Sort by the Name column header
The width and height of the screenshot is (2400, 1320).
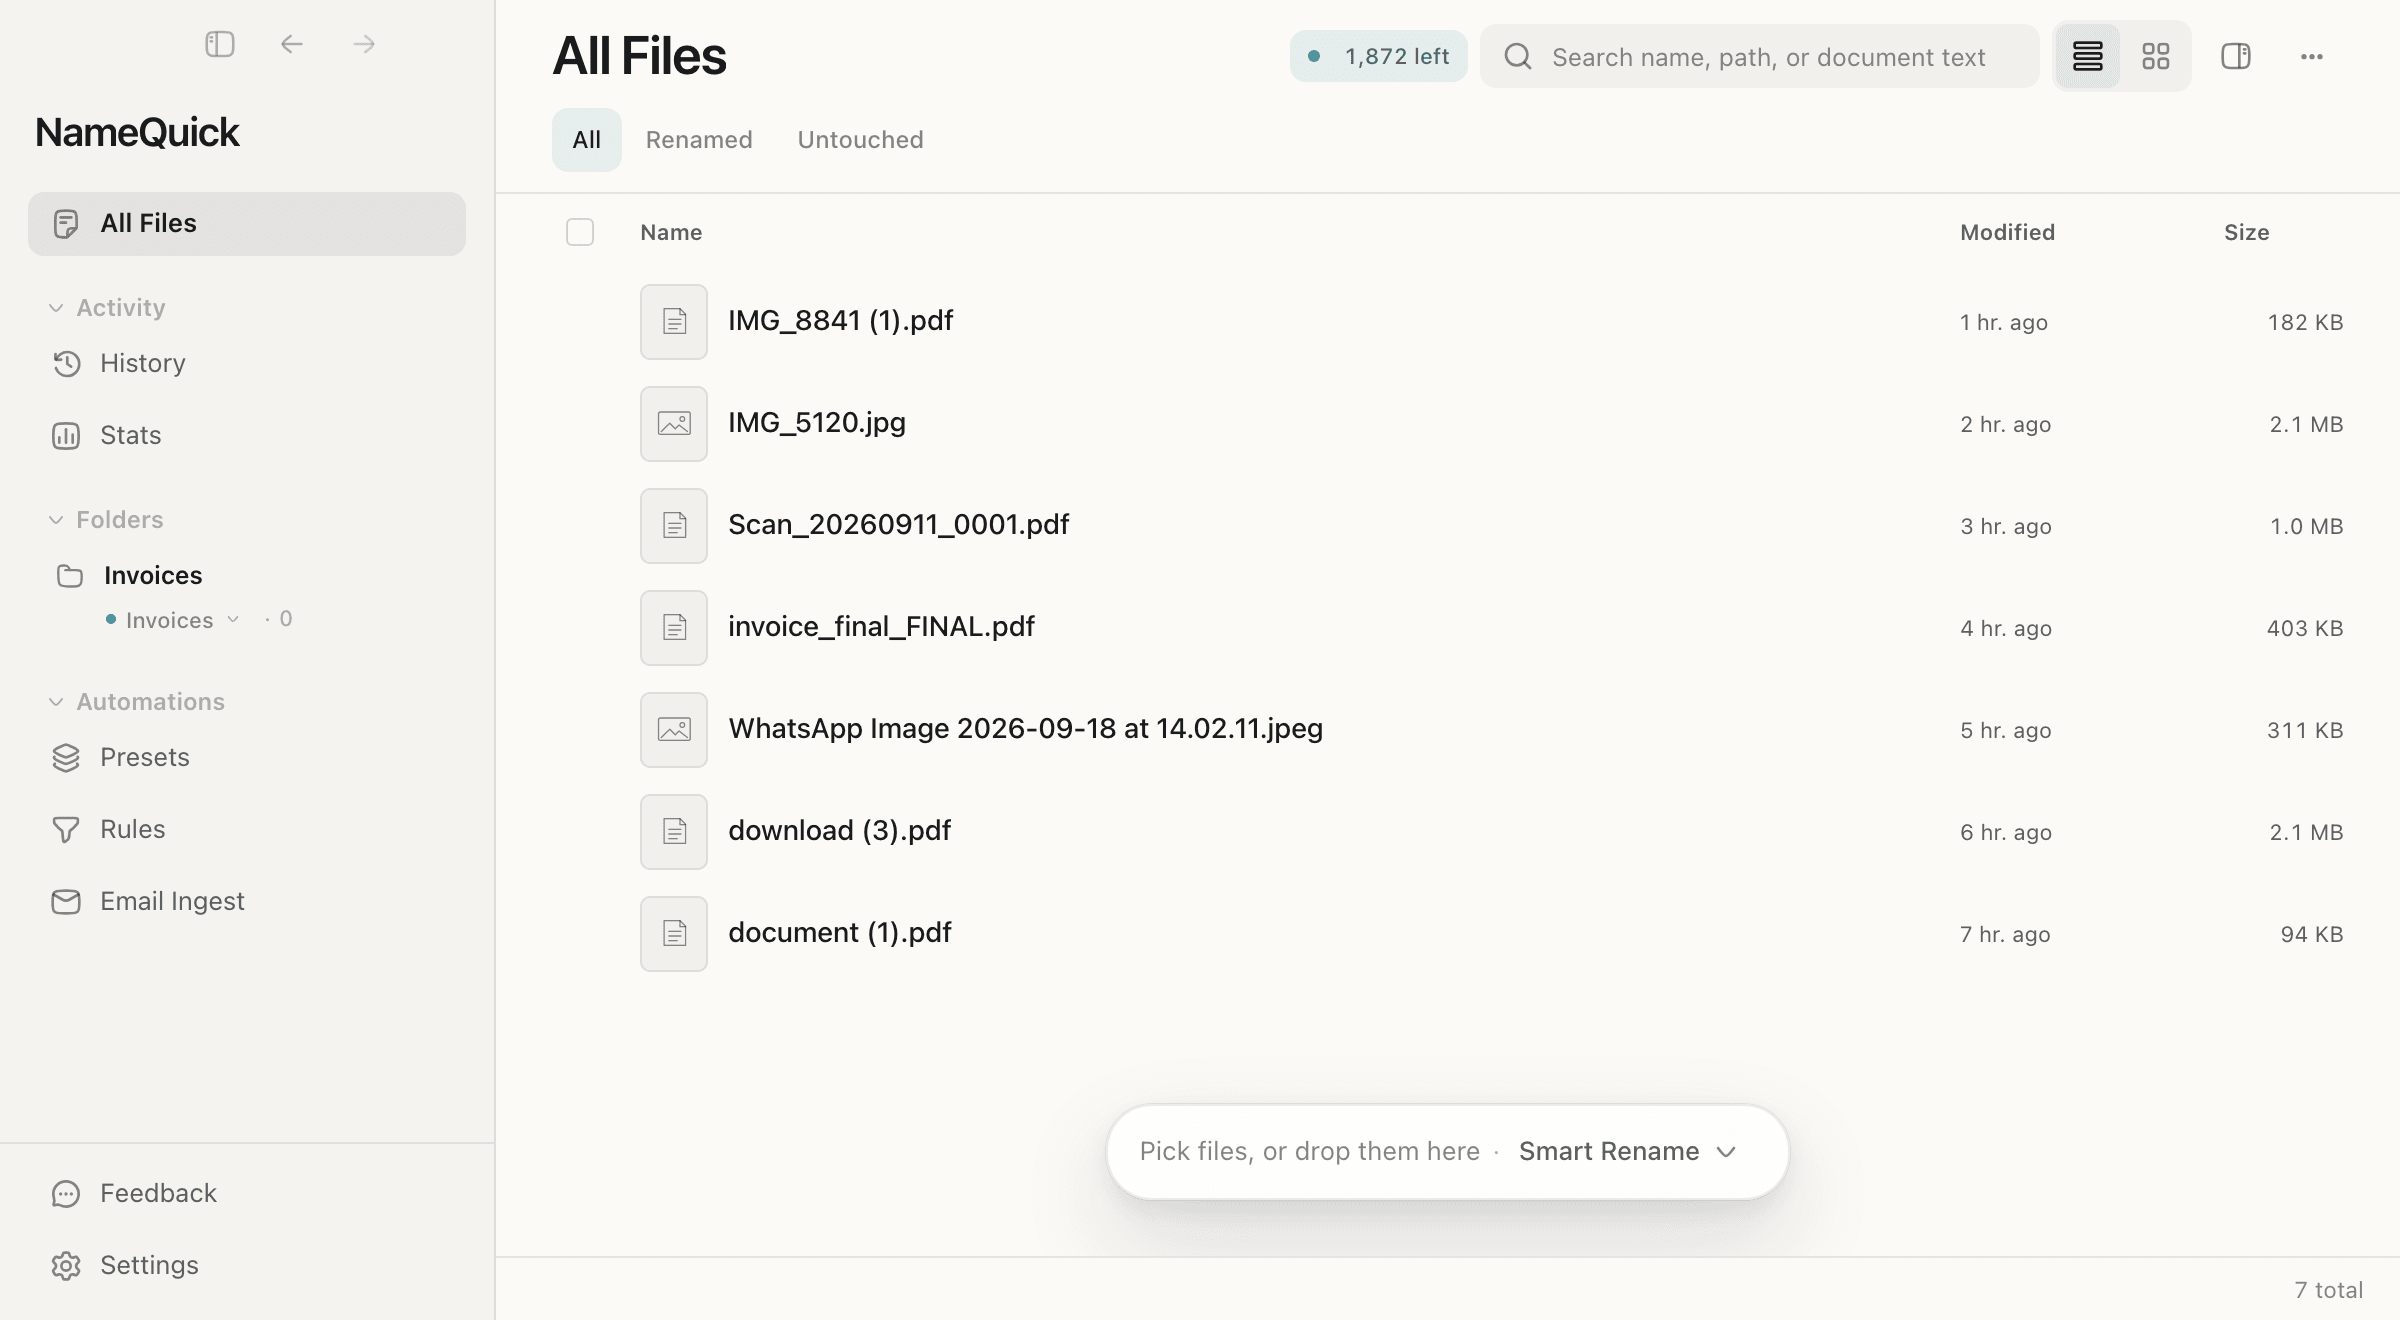671,232
